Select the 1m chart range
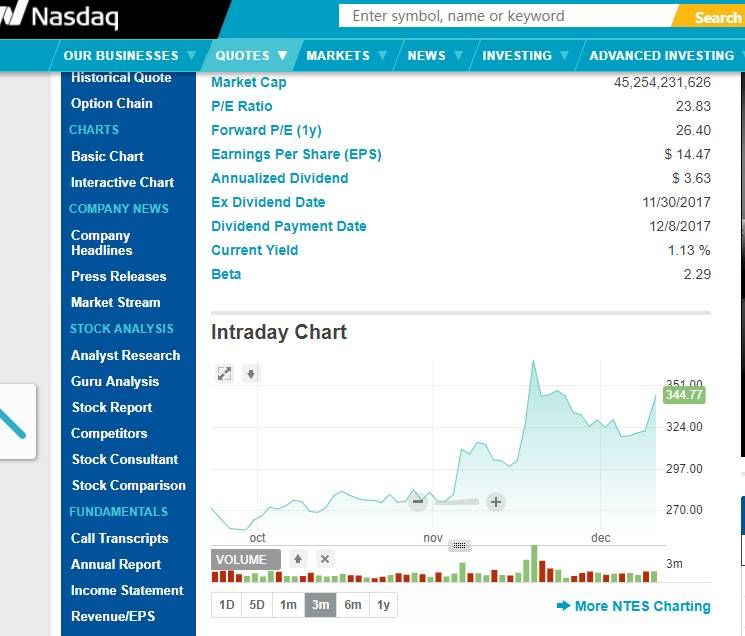 pyautogui.click(x=288, y=605)
